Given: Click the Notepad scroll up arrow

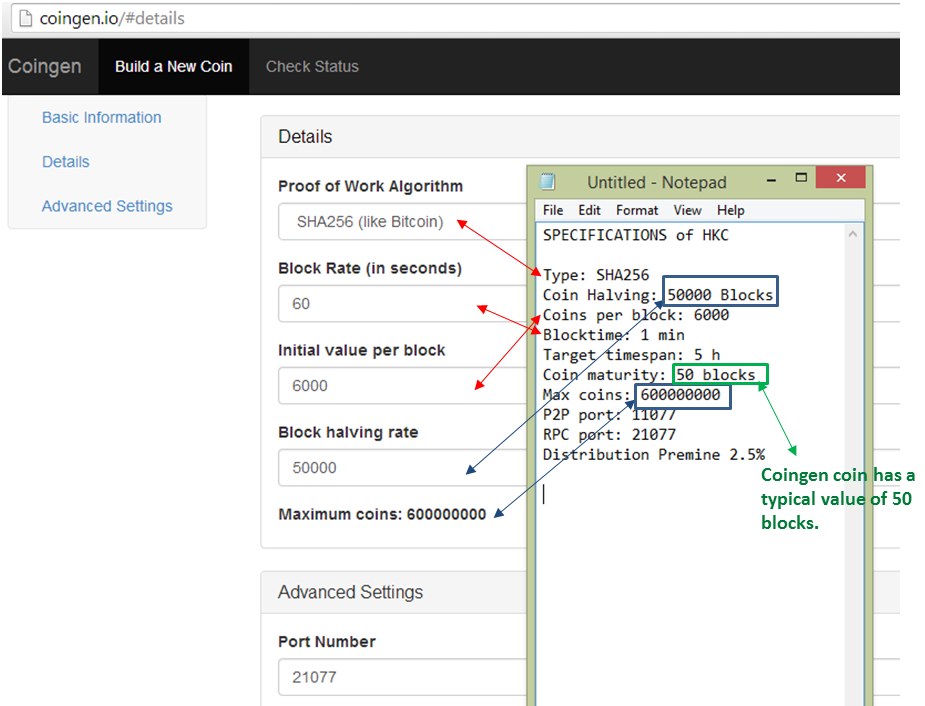Looking at the screenshot, I should point(852,234).
